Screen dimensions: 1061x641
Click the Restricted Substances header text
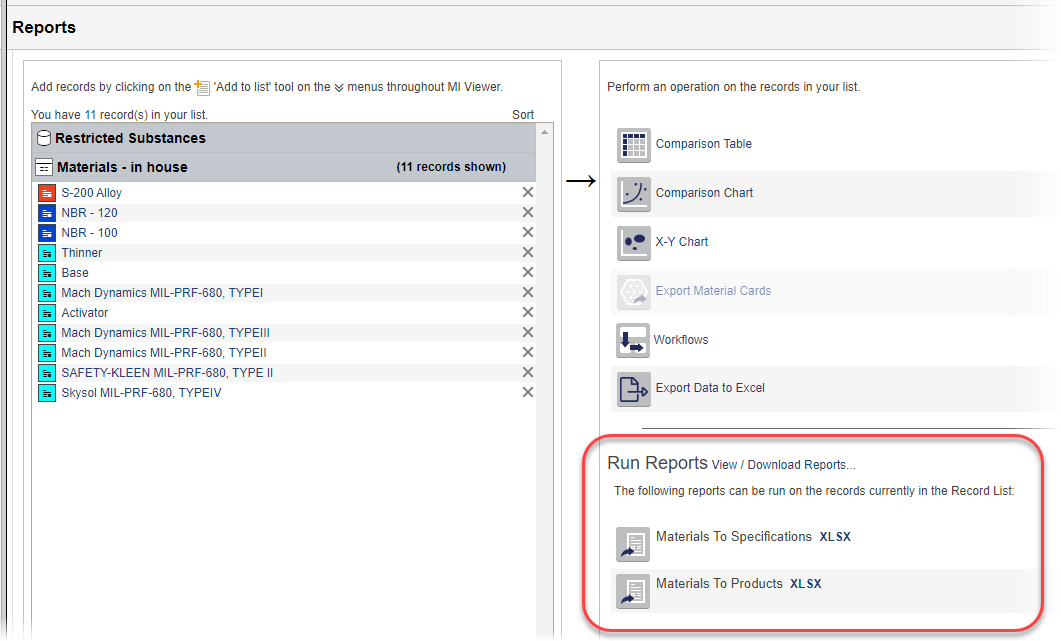click(x=131, y=138)
